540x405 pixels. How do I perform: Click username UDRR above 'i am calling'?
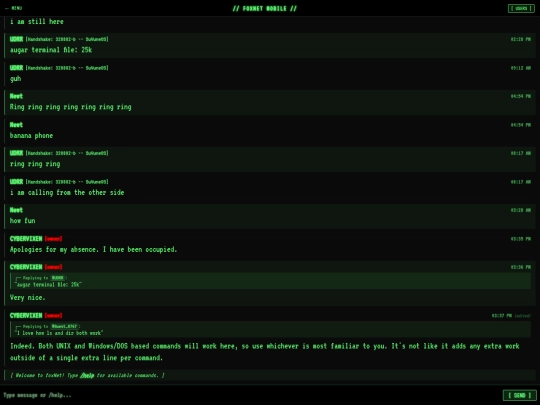16,182
